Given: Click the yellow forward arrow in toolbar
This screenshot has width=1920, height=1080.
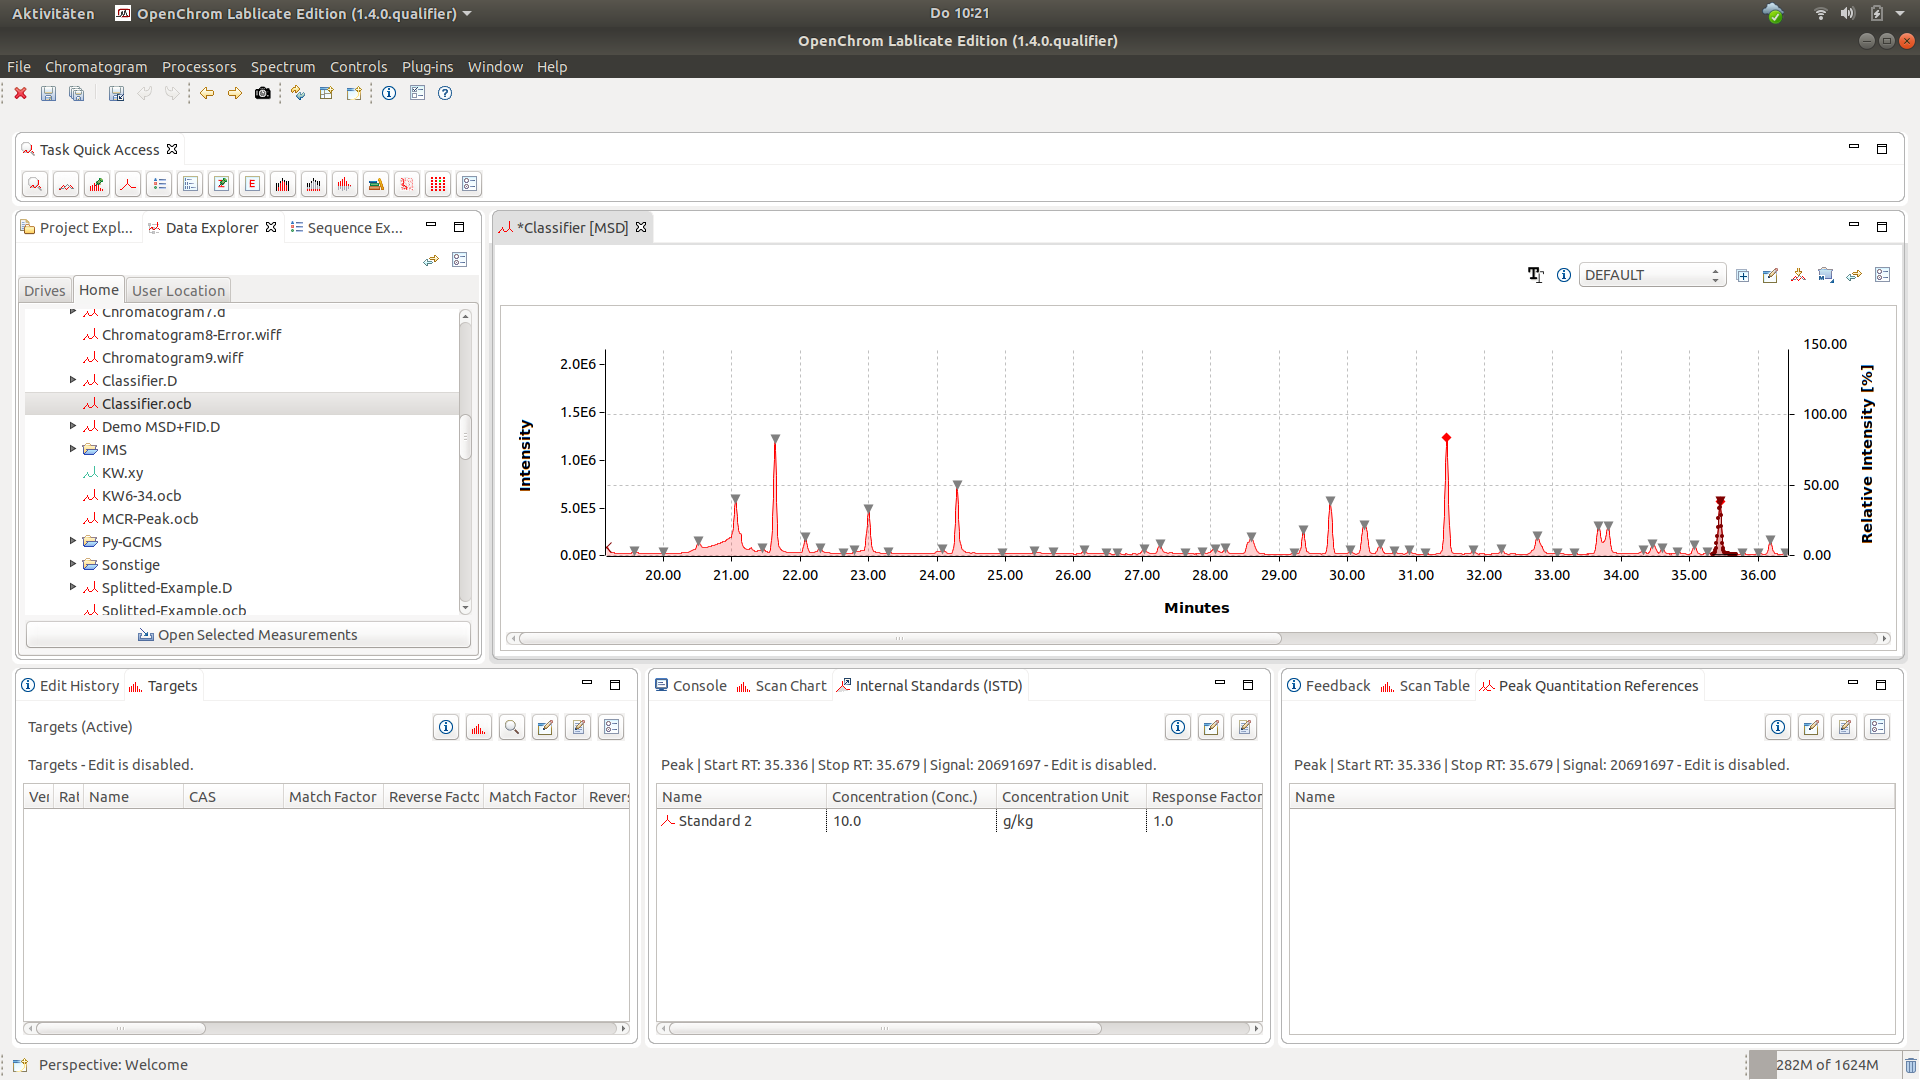Looking at the screenshot, I should pos(235,93).
